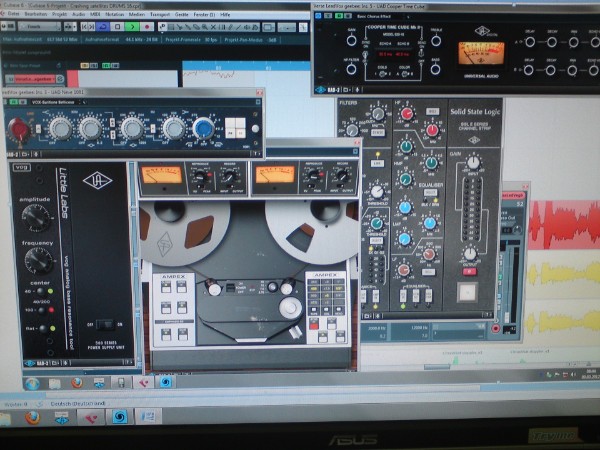Select the Line tool

click(x=238, y=27)
